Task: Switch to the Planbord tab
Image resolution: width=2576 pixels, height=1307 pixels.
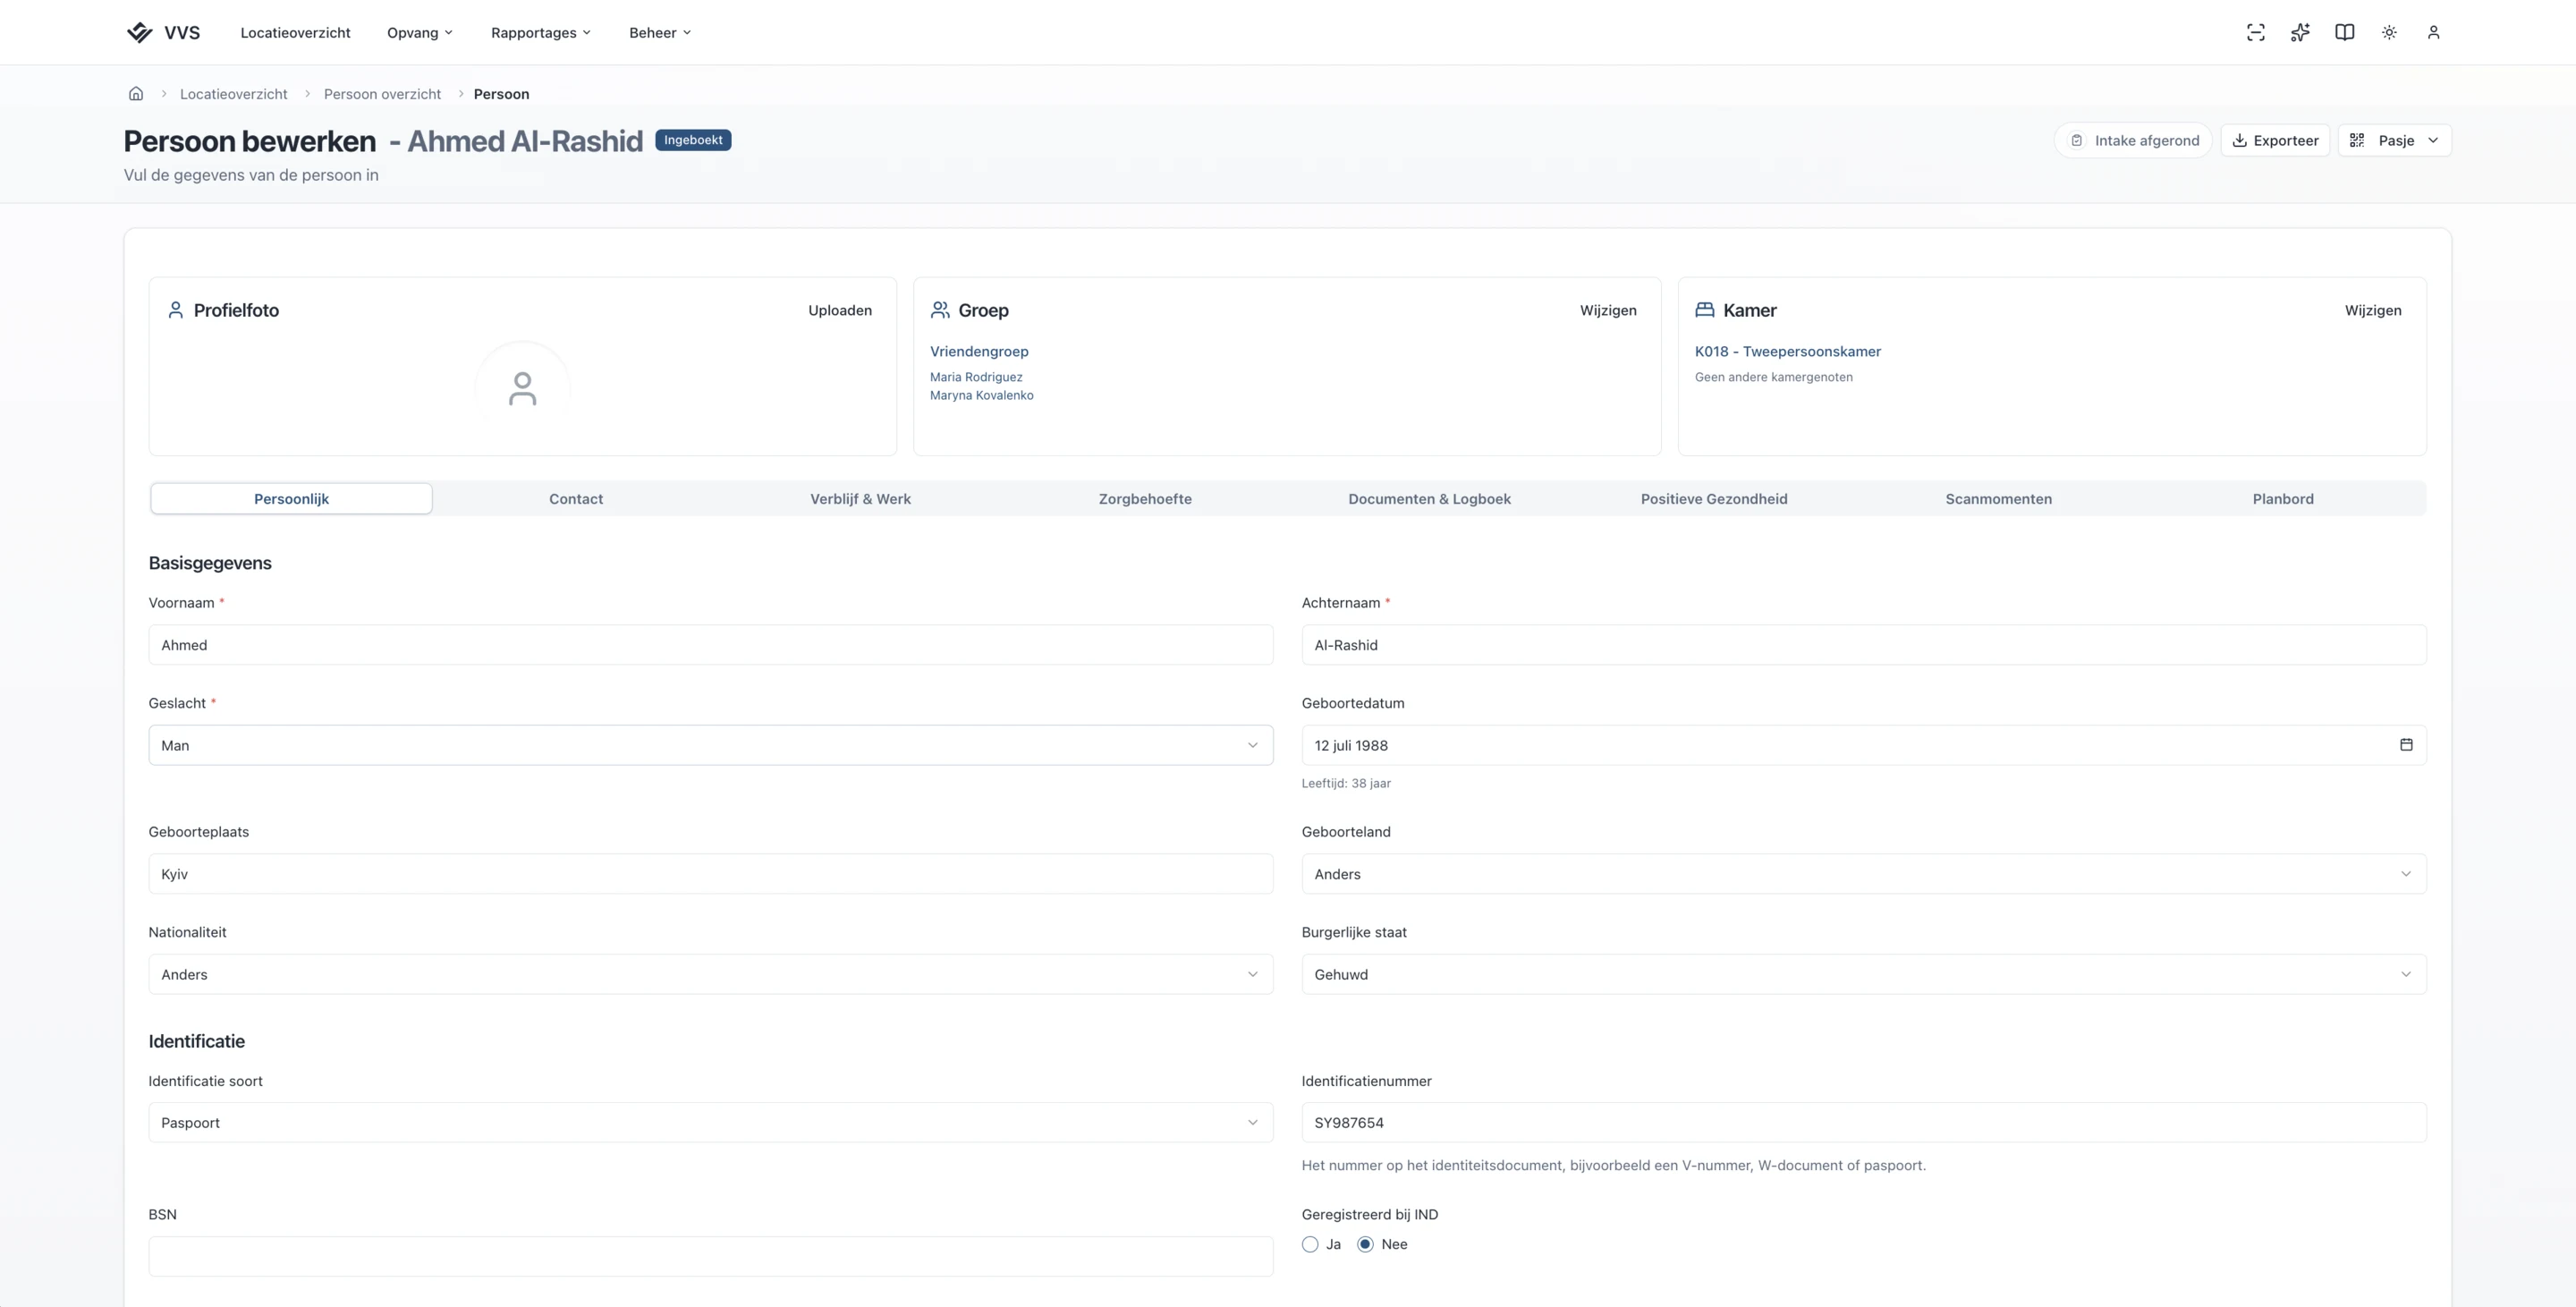Action: (2283, 499)
